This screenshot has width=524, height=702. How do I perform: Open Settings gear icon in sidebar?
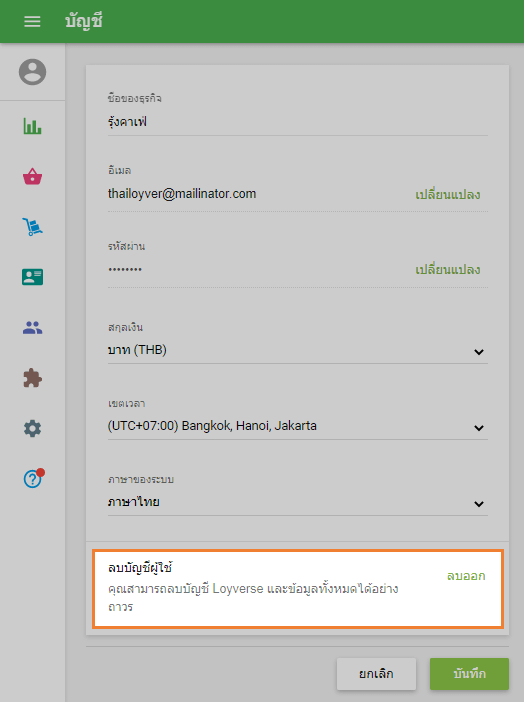[x=32, y=428]
